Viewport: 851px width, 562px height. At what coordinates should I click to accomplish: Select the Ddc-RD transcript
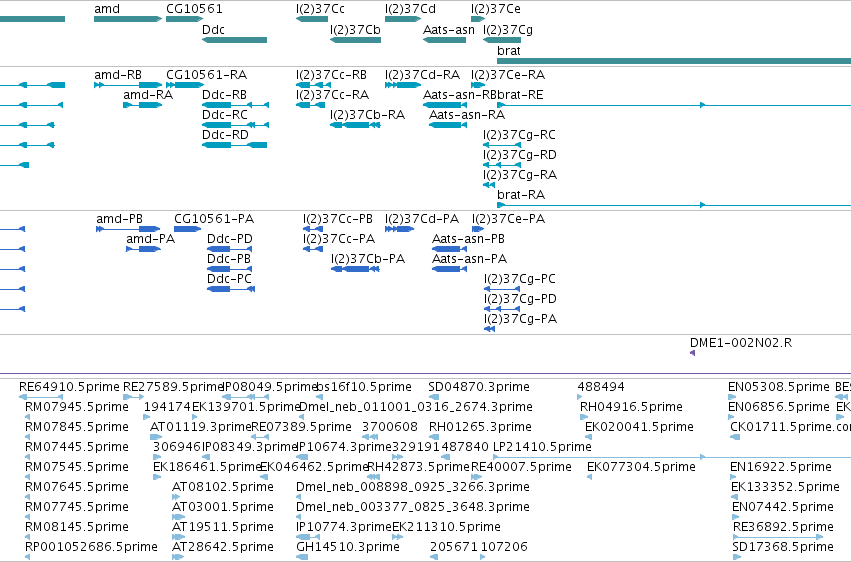click(234, 145)
